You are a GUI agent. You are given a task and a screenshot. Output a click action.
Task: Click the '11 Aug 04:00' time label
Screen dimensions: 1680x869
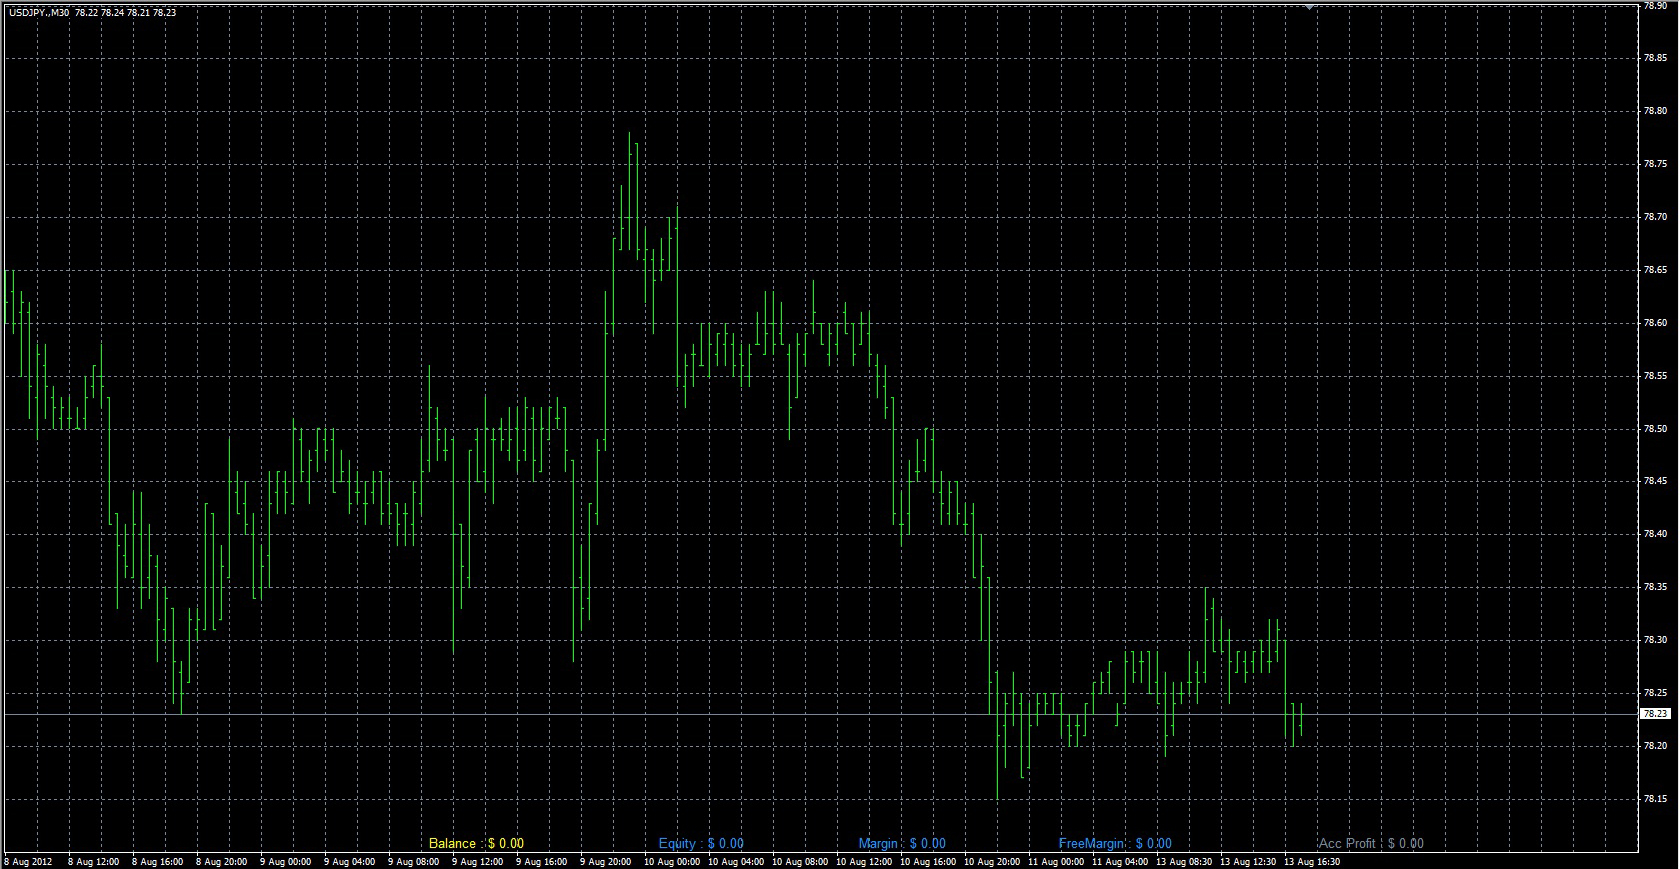click(x=1119, y=861)
